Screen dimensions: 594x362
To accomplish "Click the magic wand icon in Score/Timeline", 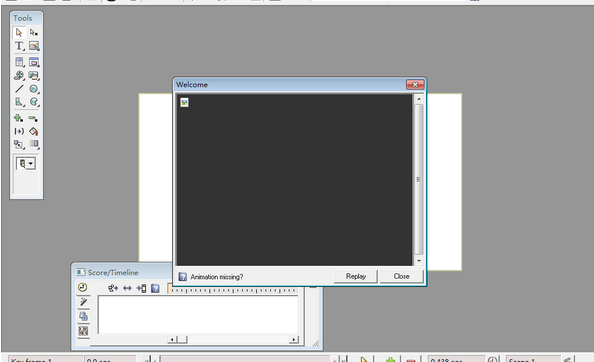I will coord(83,302).
